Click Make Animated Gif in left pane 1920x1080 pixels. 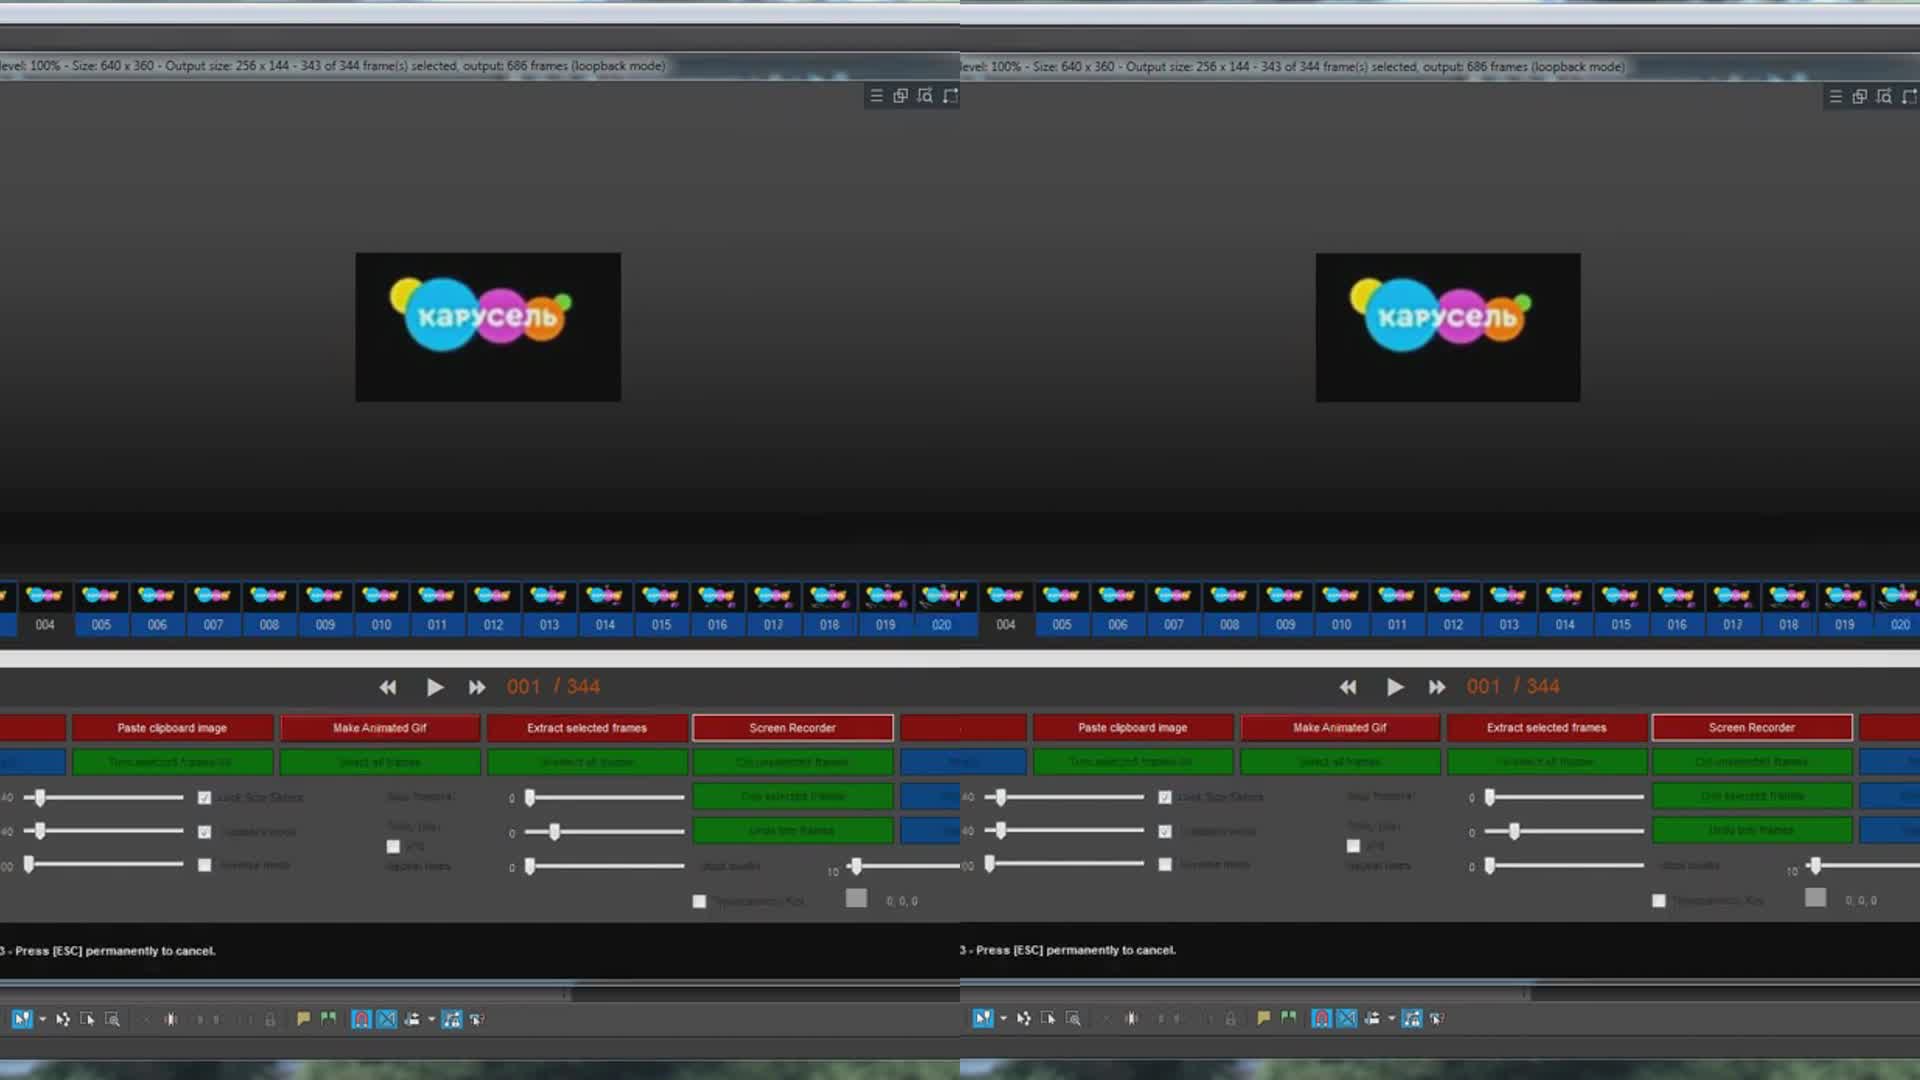pos(380,728)
